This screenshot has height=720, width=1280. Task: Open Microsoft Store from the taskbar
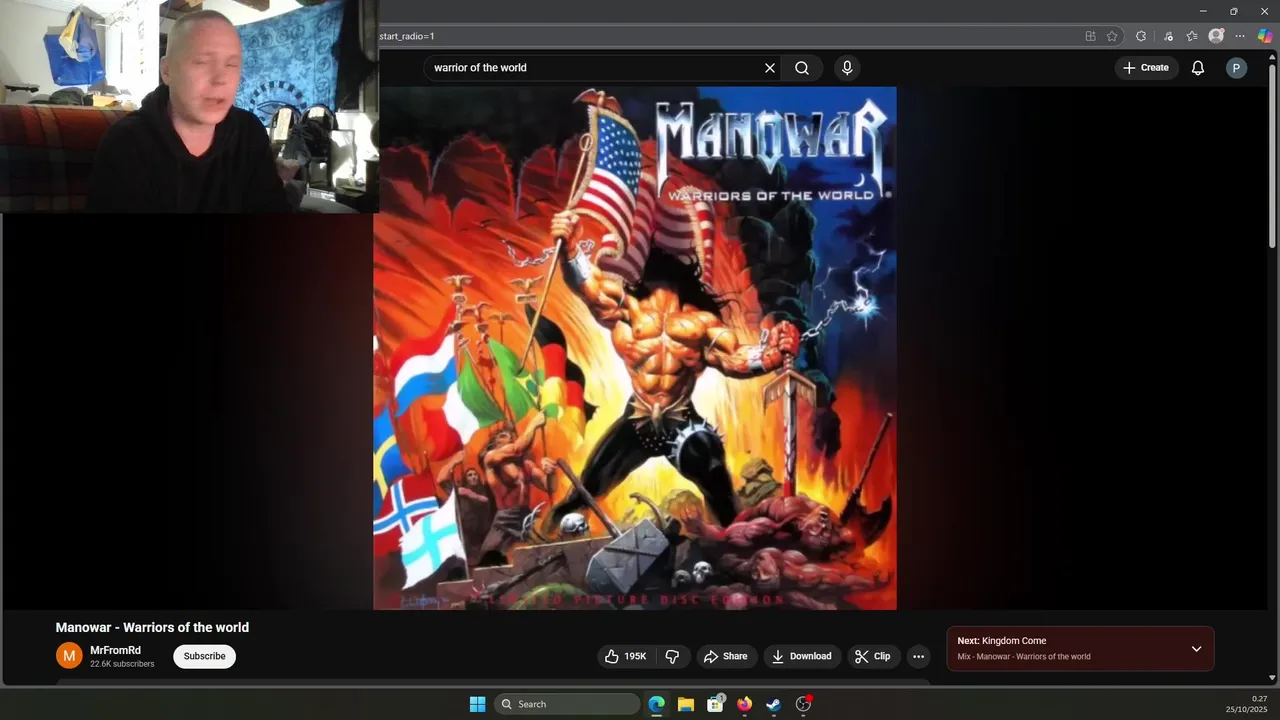715,704
